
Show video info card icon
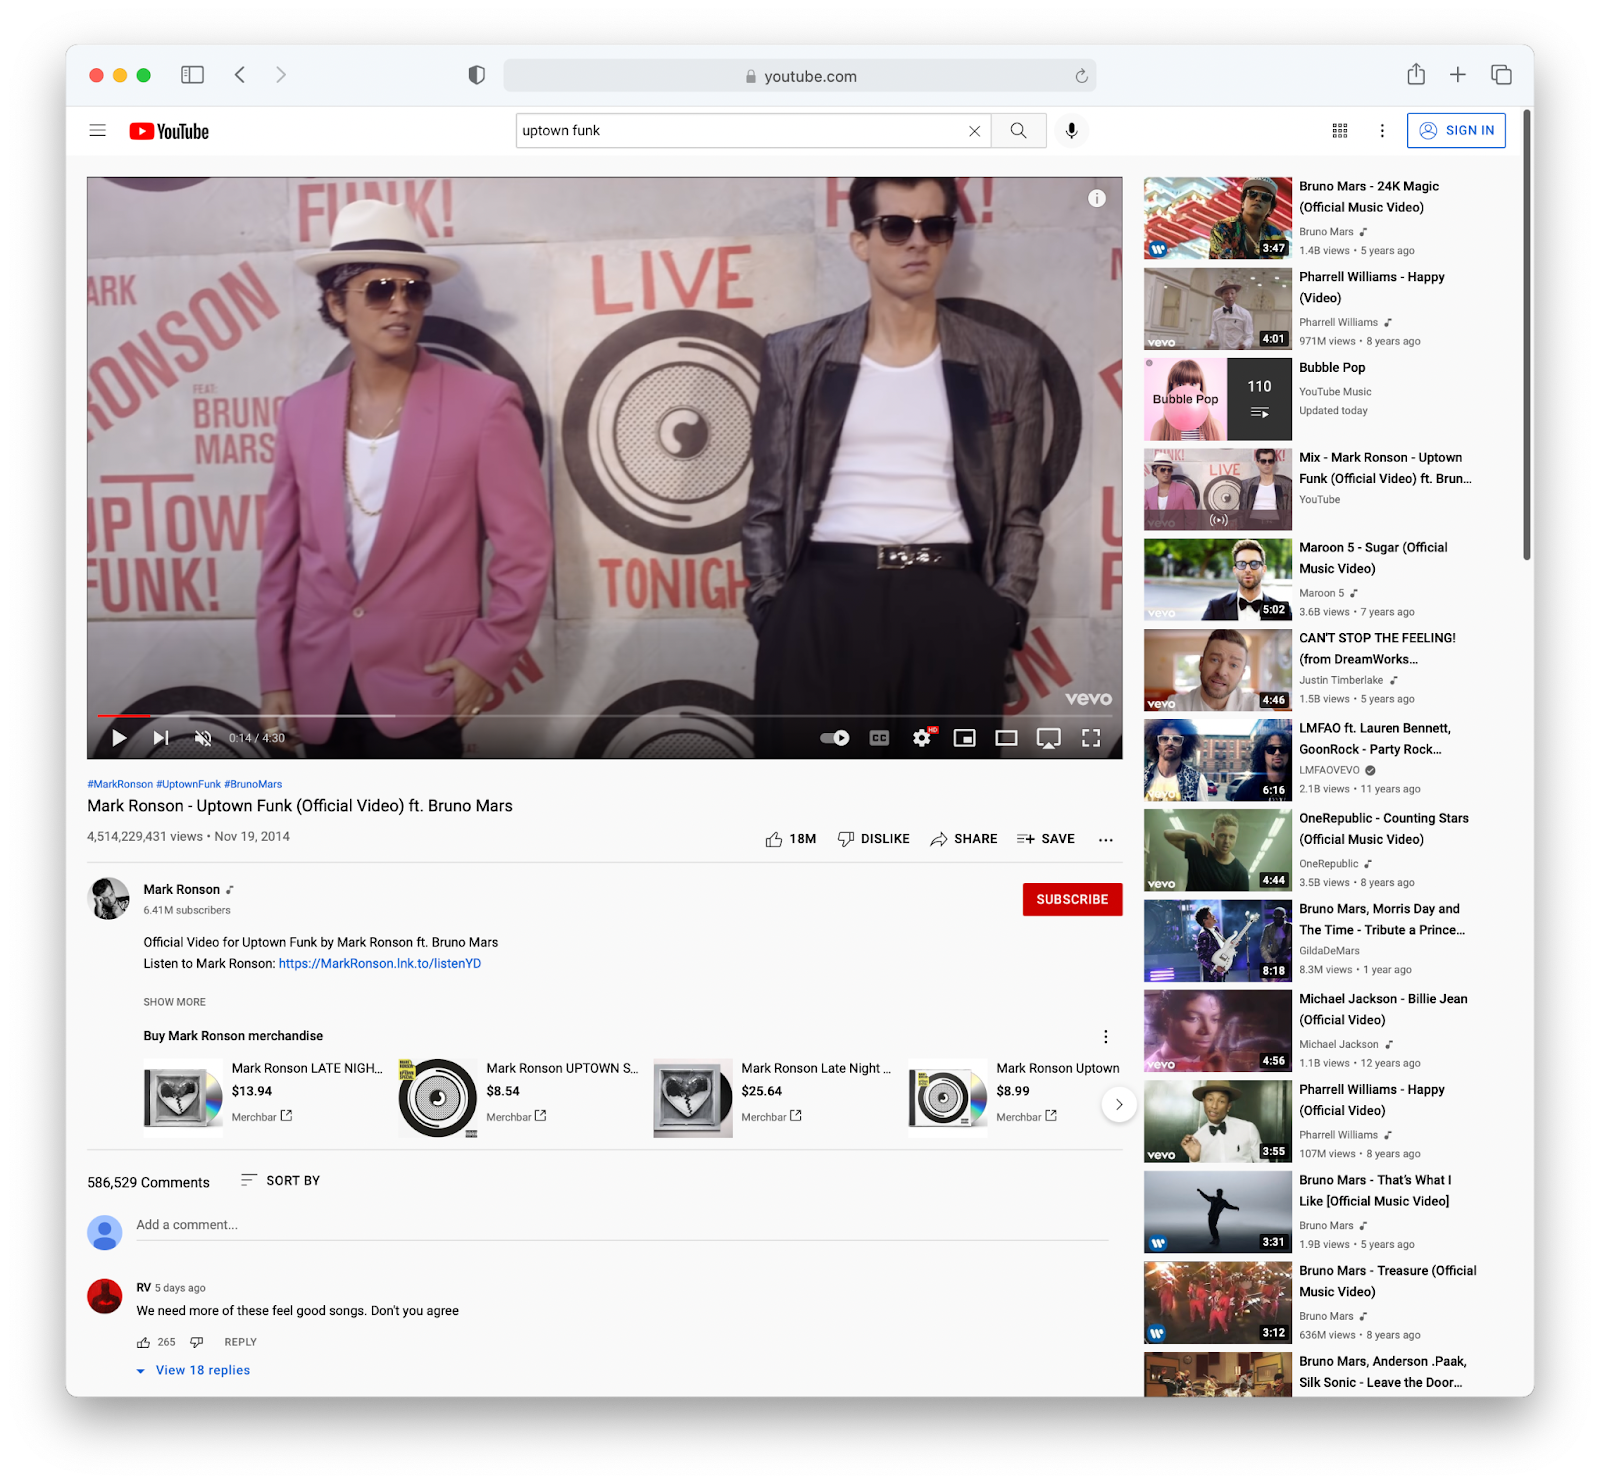[1097, 198]
